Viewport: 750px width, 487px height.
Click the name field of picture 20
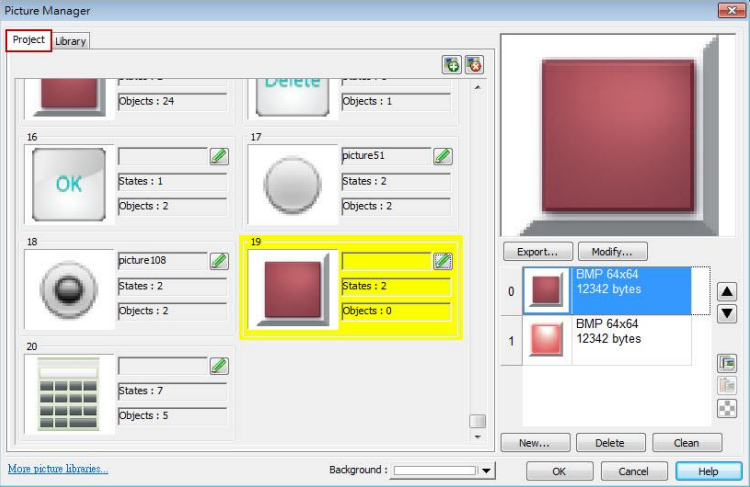[x=163, y=366]
